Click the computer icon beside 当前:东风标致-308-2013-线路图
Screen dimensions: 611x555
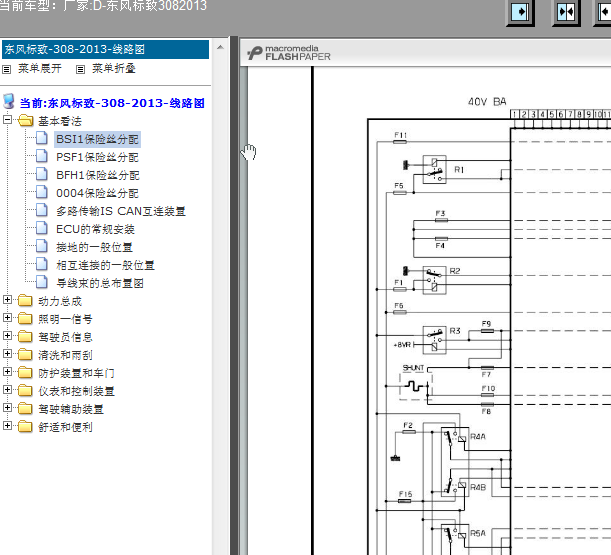point(10,102)
